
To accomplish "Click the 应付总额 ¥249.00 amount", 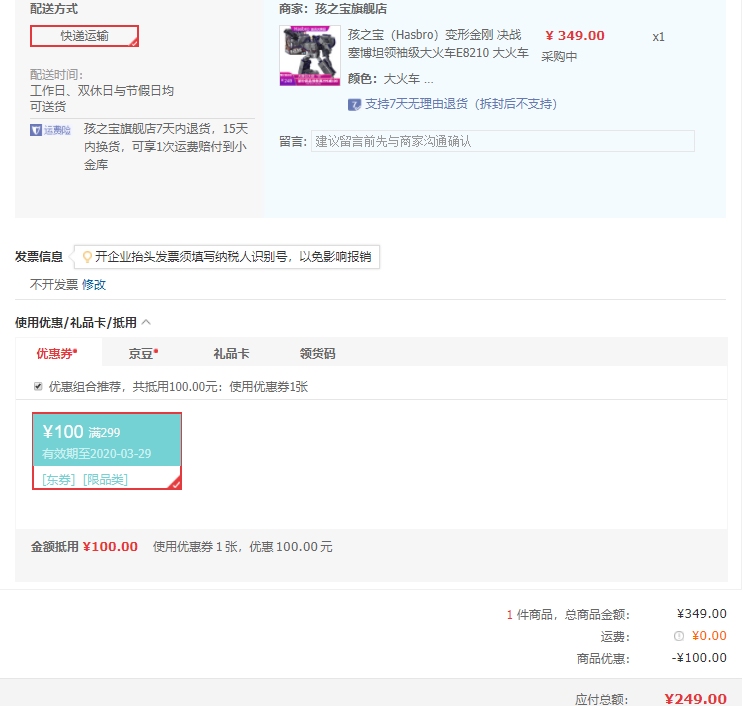I will 695,698.
